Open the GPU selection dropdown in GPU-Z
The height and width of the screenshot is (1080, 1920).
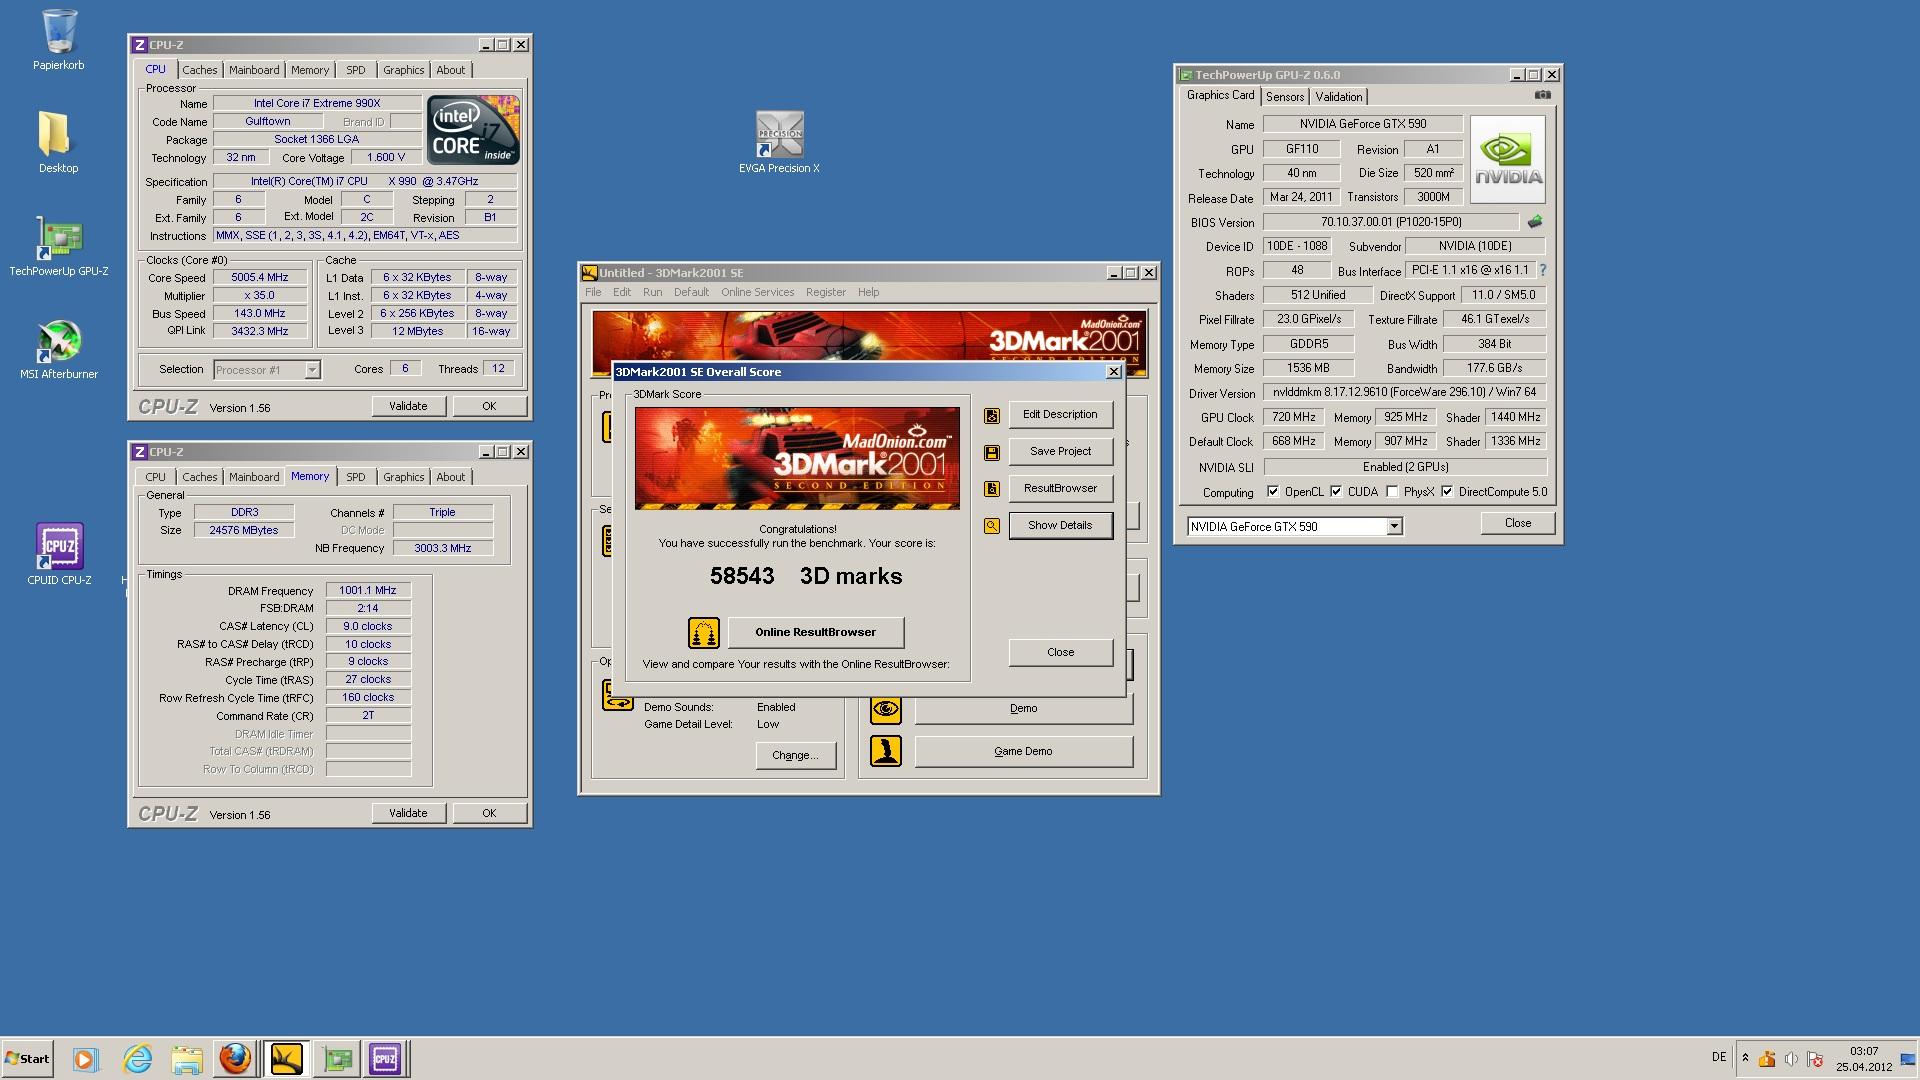pyautogui.click(x=1394, y=527)
